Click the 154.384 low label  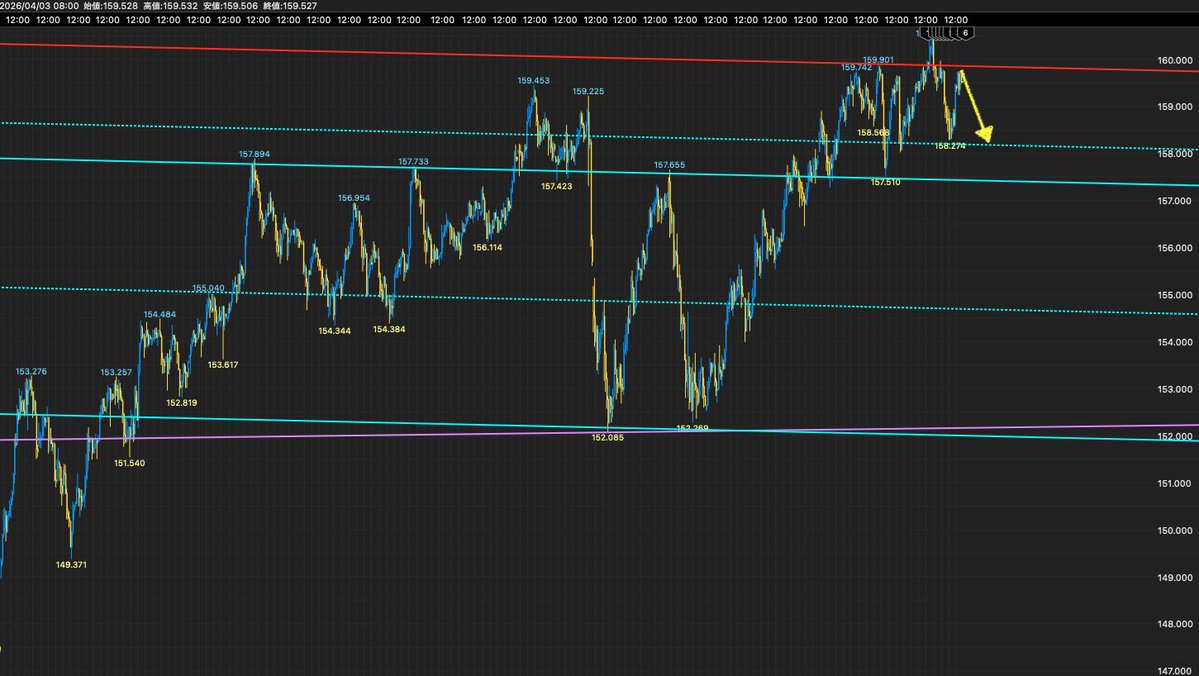pyautogui.click(x=388, y=329)
